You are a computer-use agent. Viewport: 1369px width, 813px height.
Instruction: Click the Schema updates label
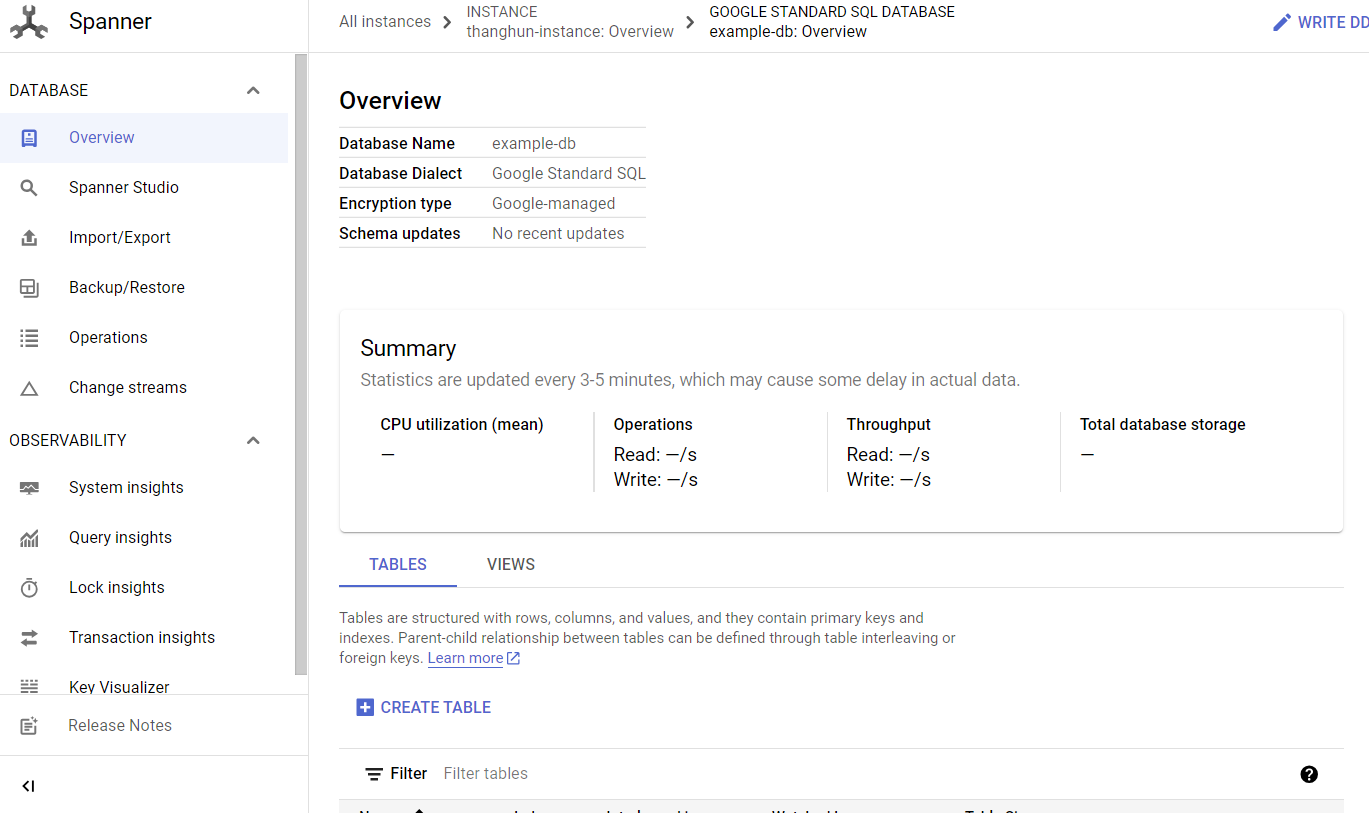tap(400, 234)
